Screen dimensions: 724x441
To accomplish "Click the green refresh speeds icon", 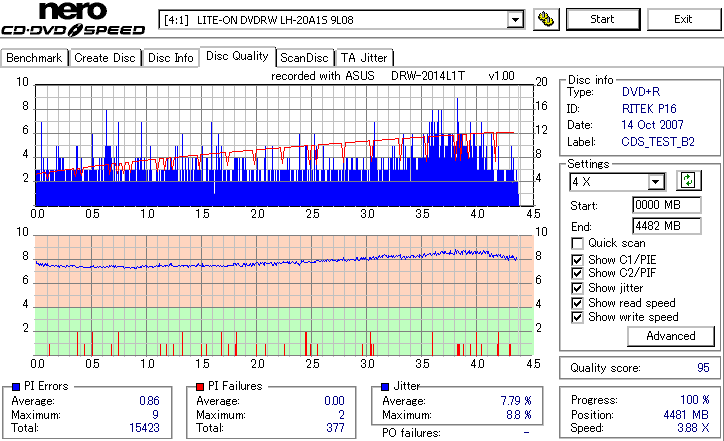I will point(688,181).
